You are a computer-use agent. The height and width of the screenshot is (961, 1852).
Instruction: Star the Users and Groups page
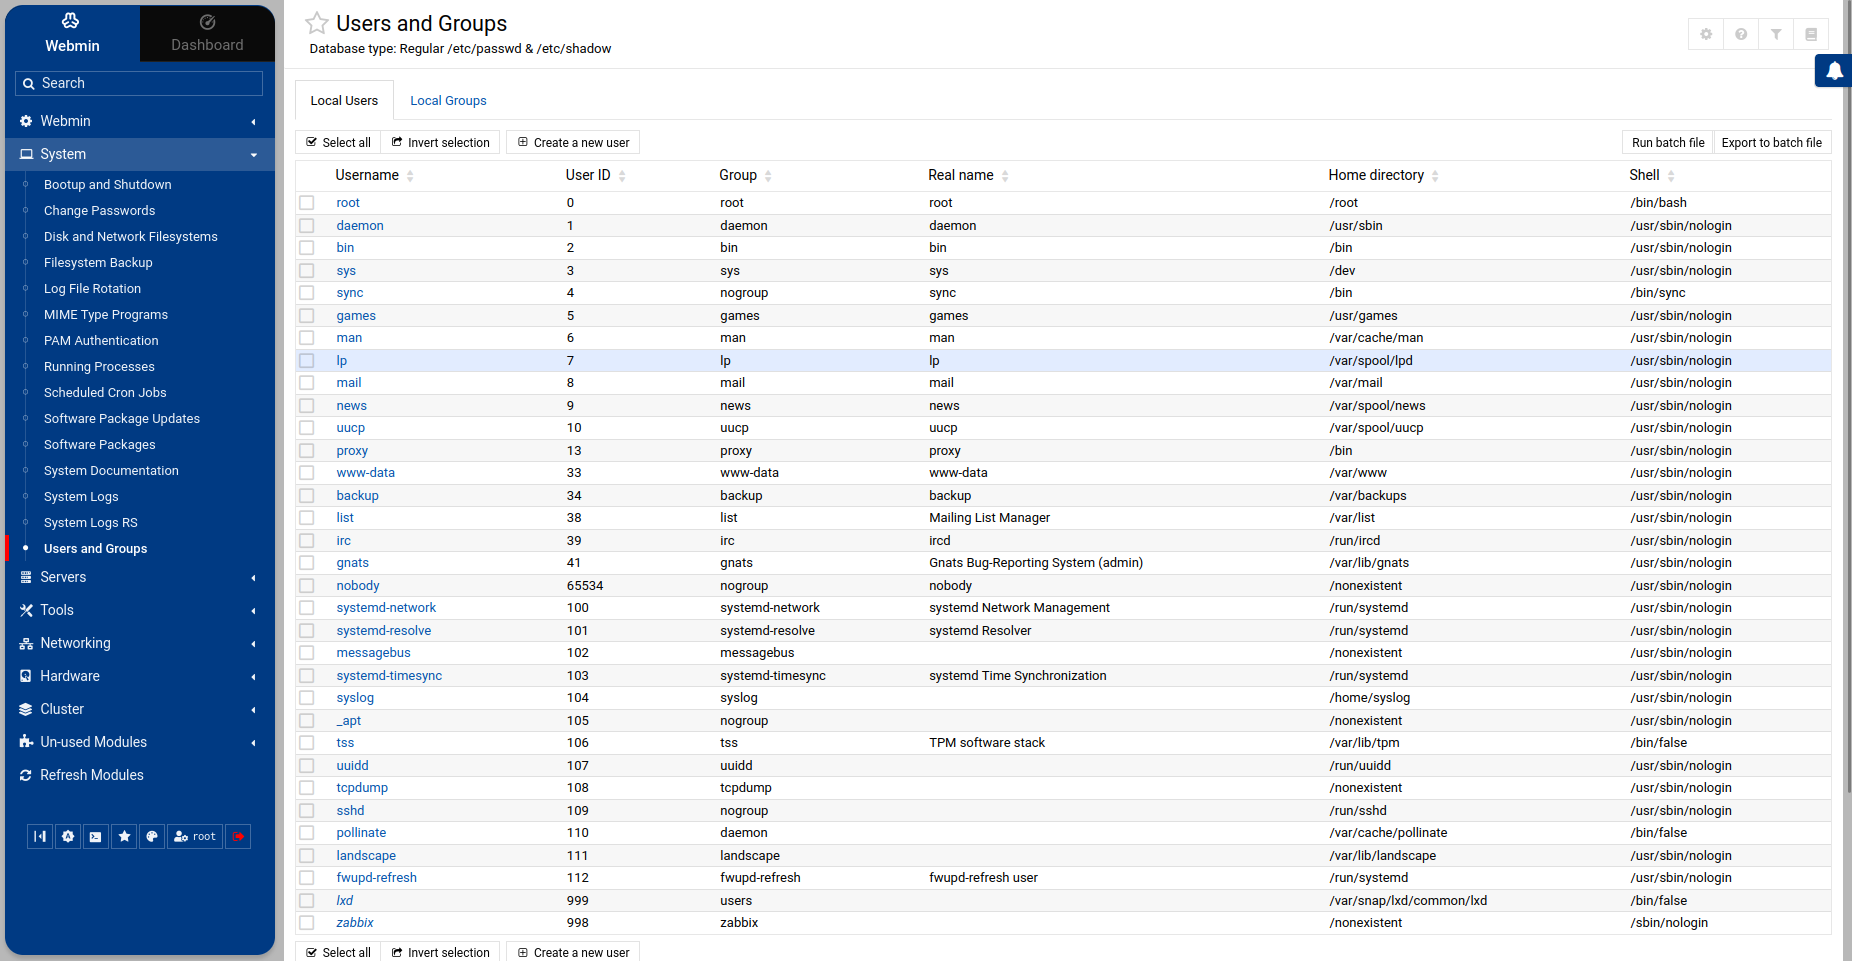click(317, 23)
